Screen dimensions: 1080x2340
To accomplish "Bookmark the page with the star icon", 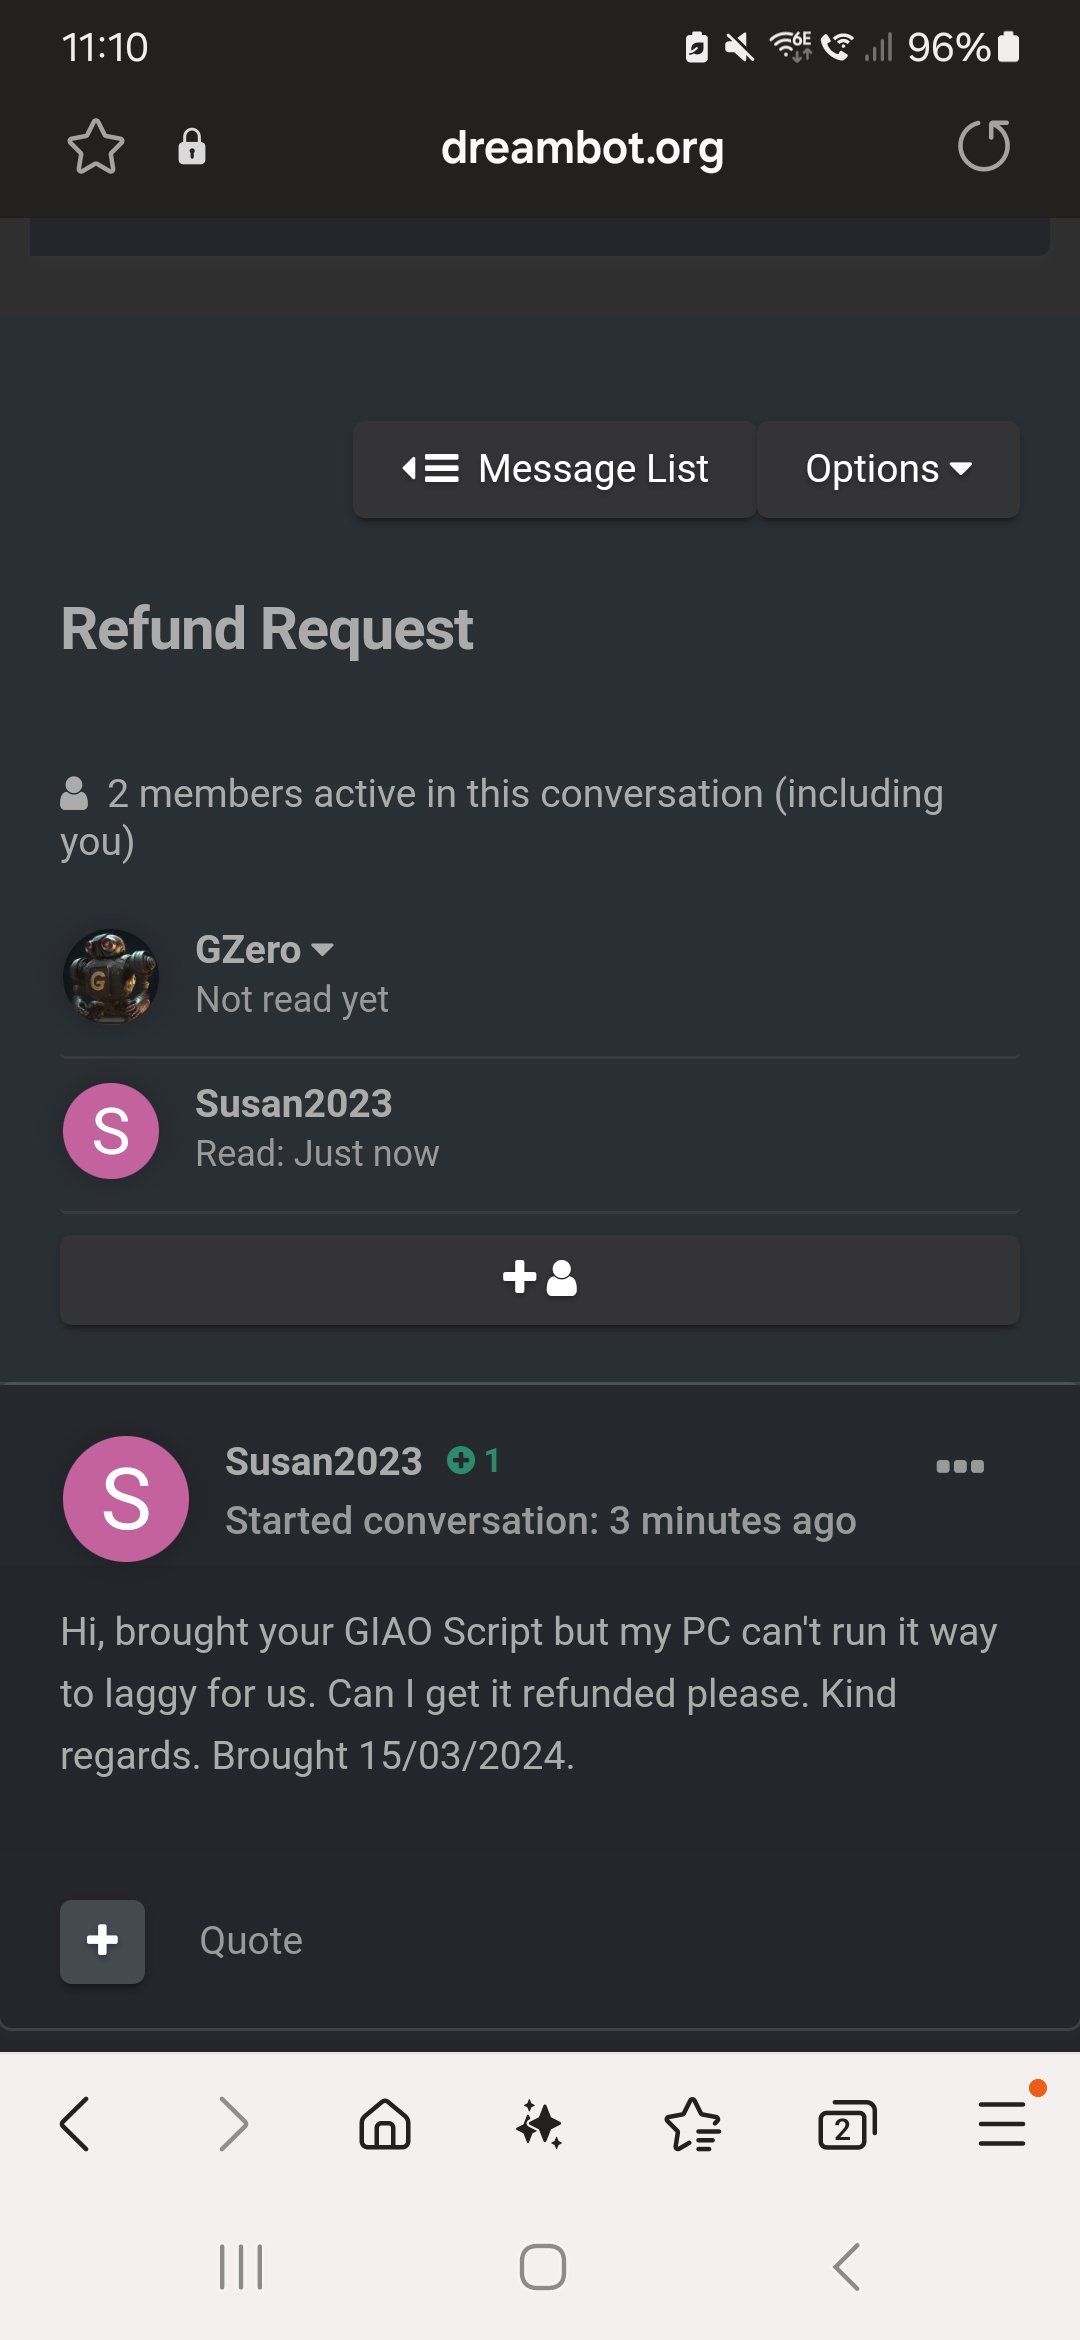I will (96, 147).
